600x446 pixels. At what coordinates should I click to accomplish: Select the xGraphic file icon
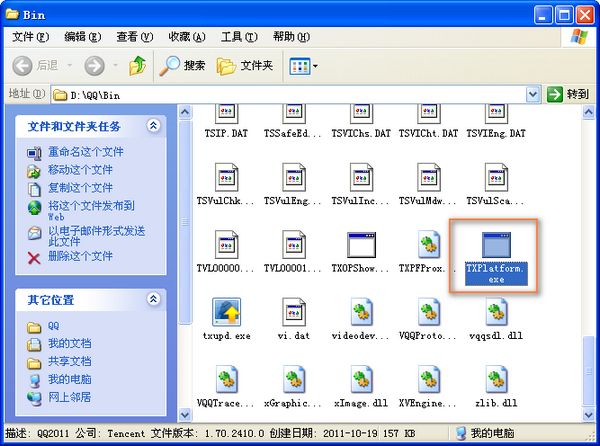click(293, 379)
